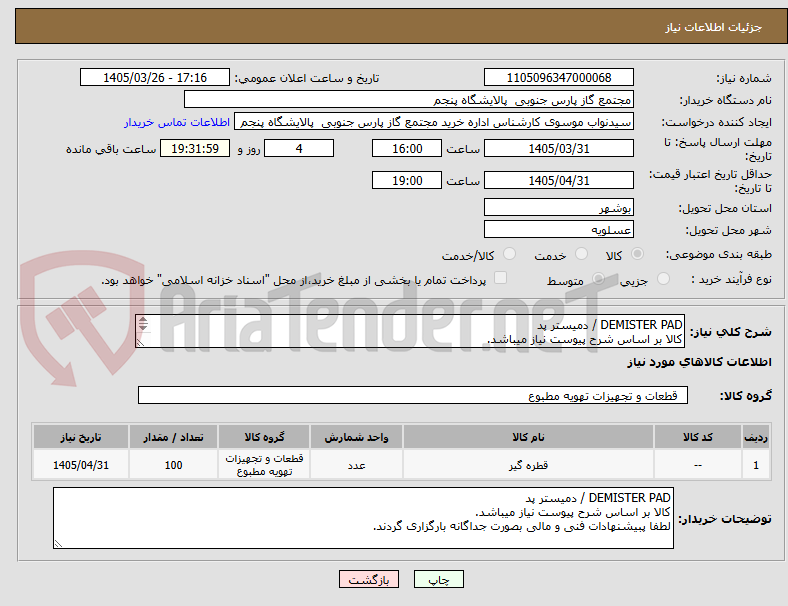
Task: Click the remaining time field 19:31:59
Action: coord(195,148)
